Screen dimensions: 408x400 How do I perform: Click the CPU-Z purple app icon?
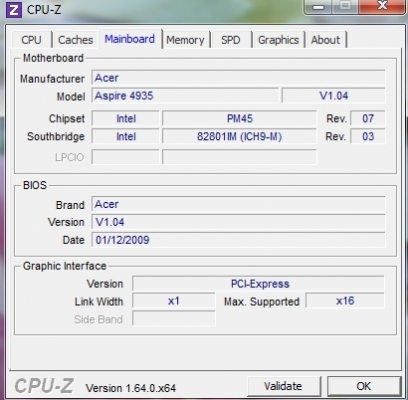click(x=14, y=10)
